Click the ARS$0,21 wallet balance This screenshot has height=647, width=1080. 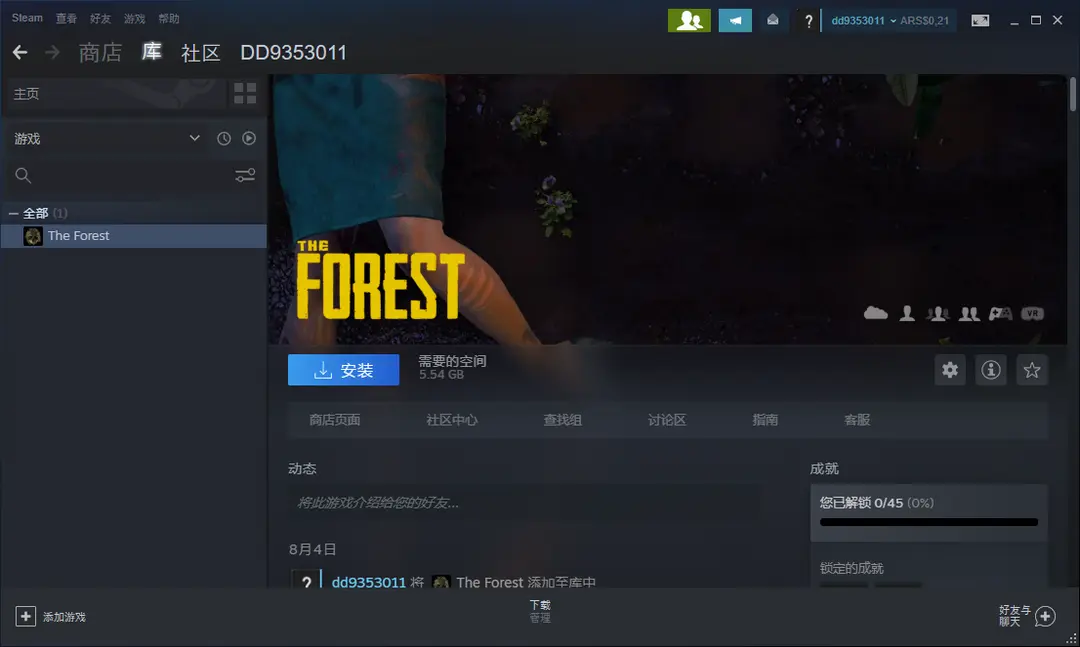coord(924,21)
